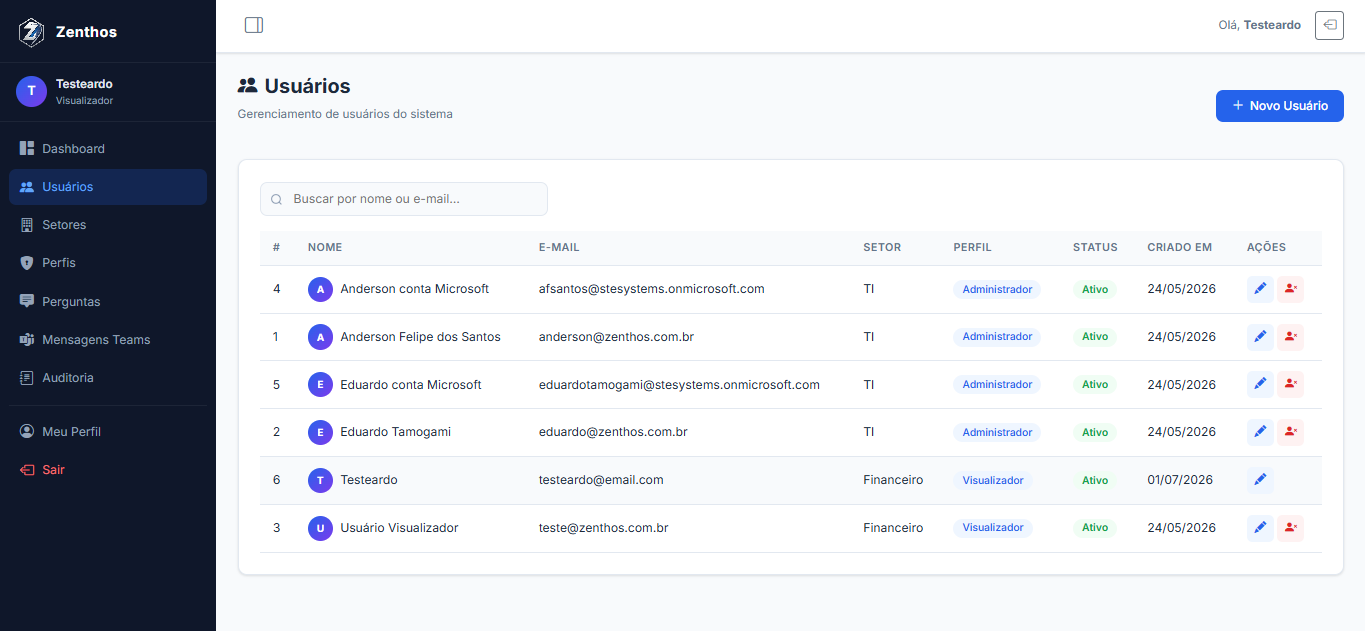
Task: Edit user Eduardo conta Microsoft
Action: pos(1260,385)
